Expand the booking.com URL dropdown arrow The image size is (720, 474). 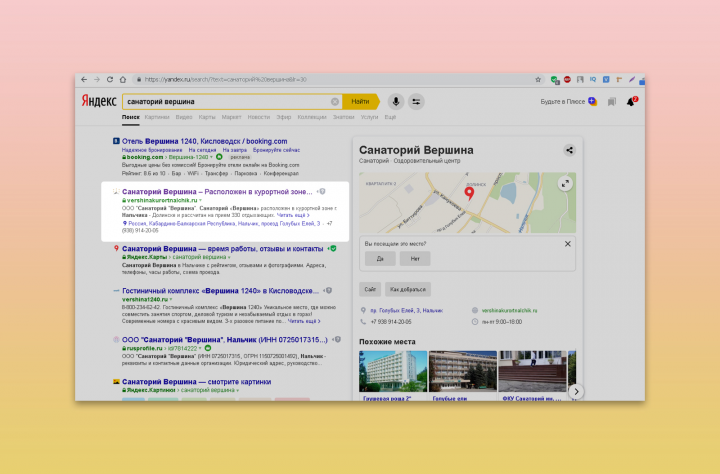coord(211,157)
